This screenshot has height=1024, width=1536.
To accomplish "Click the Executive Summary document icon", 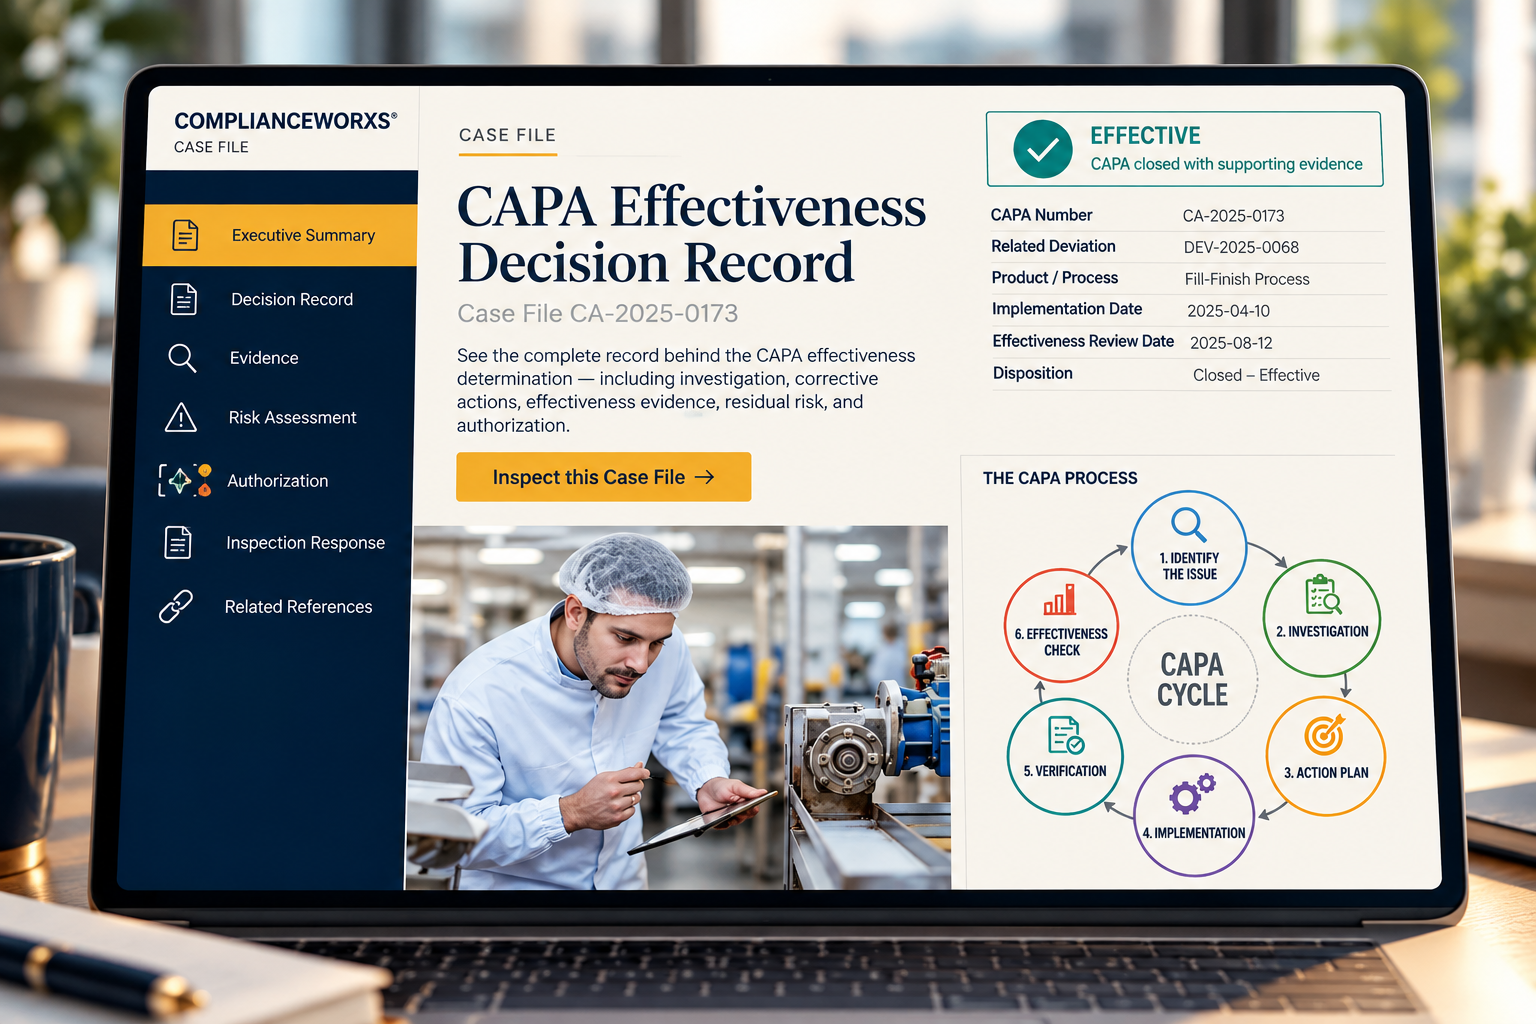I will click(x=185, y=235).
